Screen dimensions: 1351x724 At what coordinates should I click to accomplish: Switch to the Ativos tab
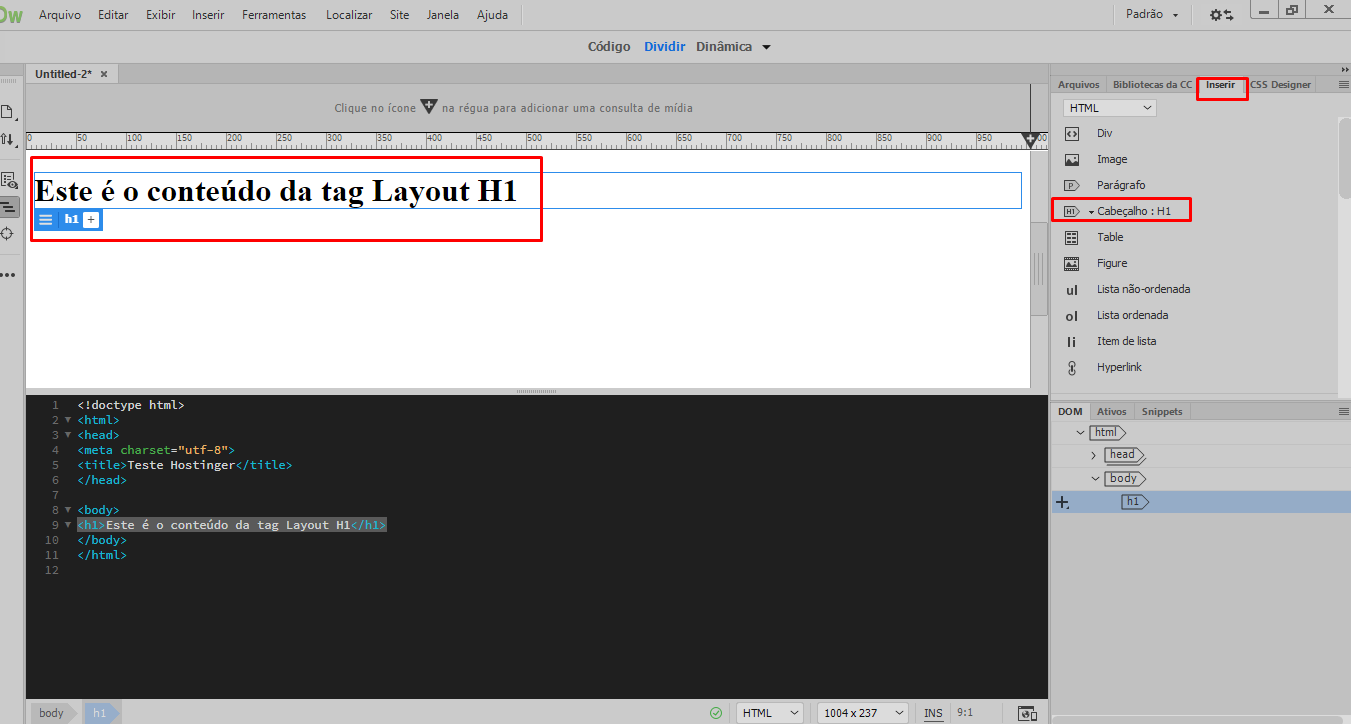(1111, 412)
